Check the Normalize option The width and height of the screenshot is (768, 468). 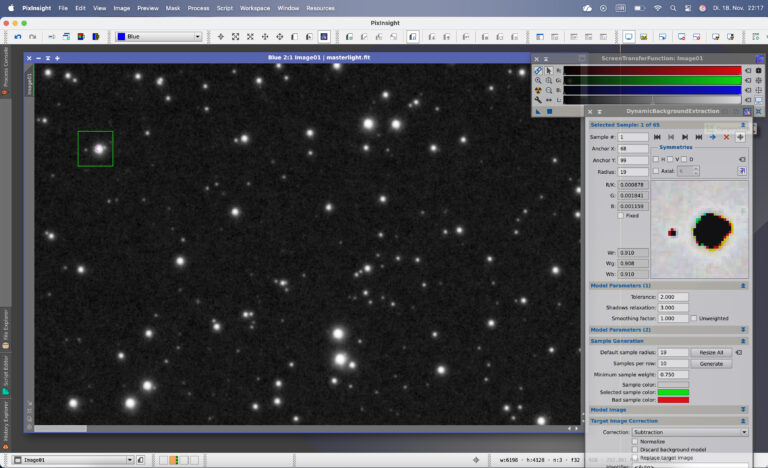point(635,441)
